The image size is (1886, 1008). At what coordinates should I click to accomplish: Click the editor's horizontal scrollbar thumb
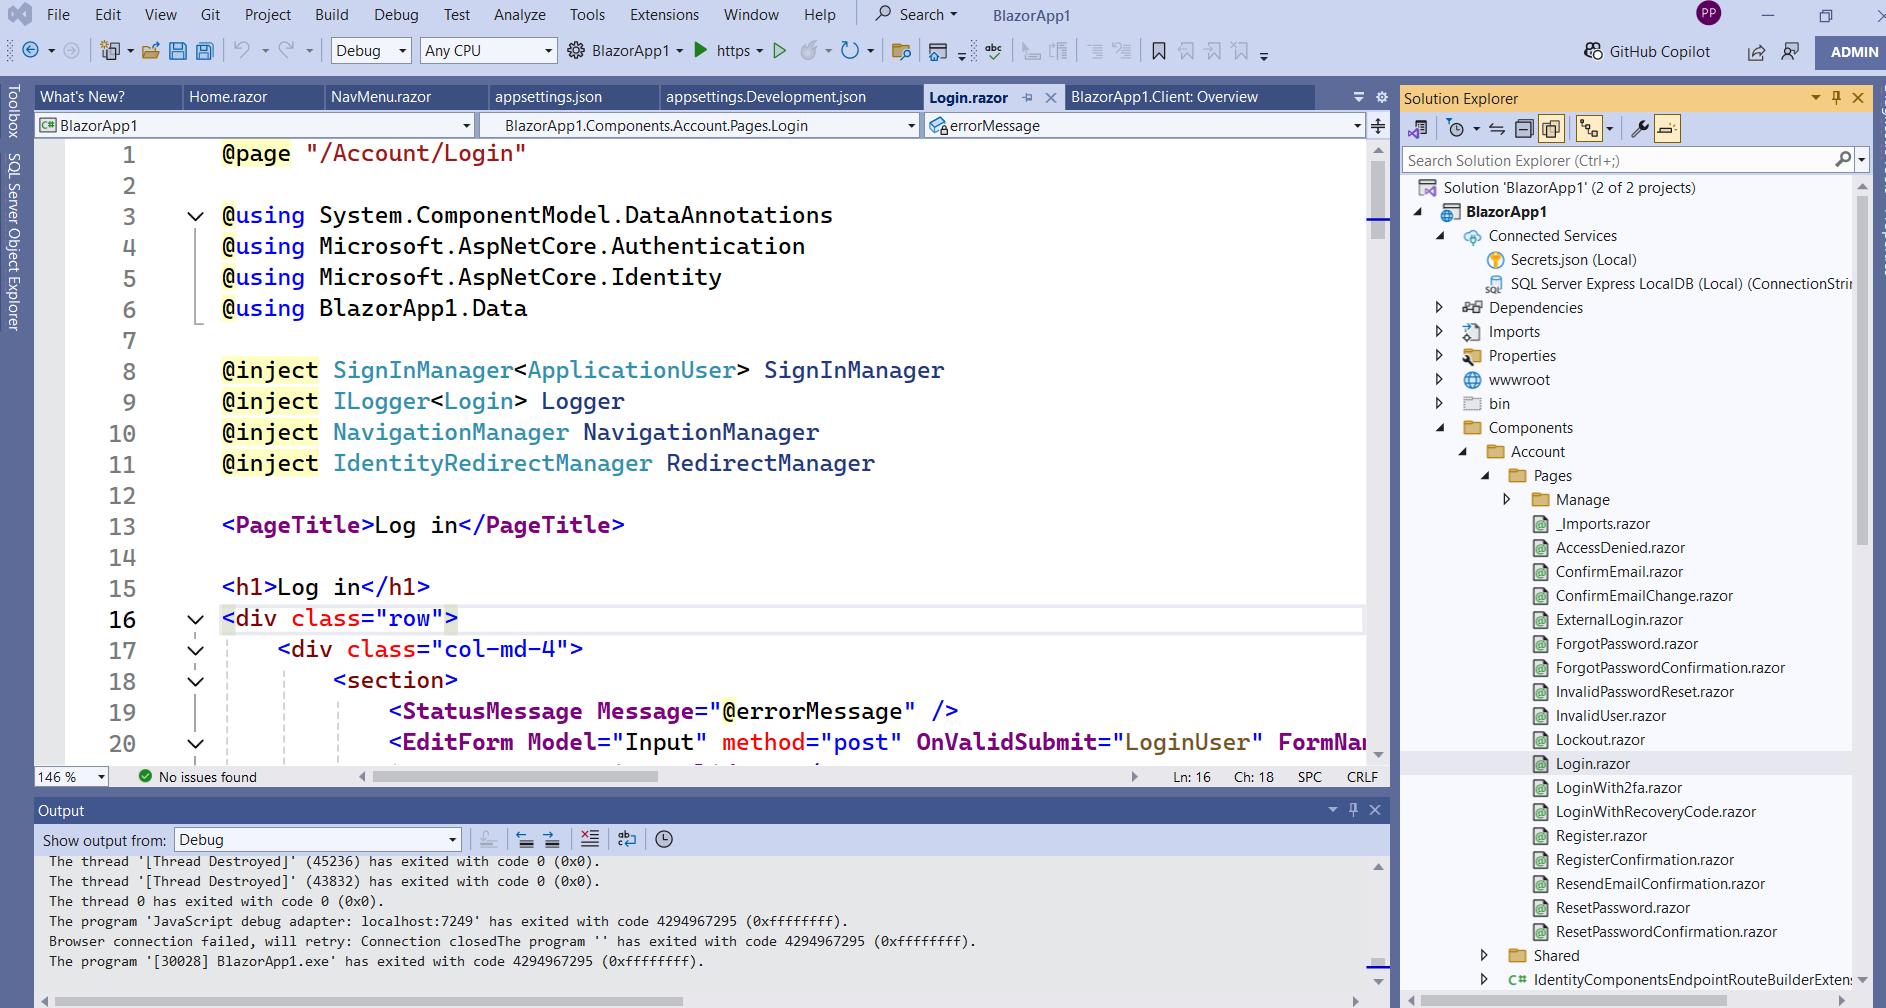[x=515, y=777]
